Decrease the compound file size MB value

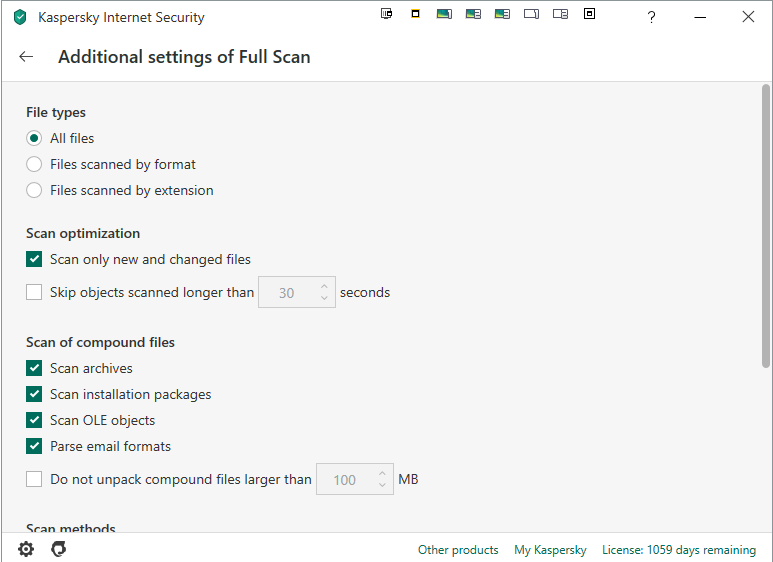point(382,486)
